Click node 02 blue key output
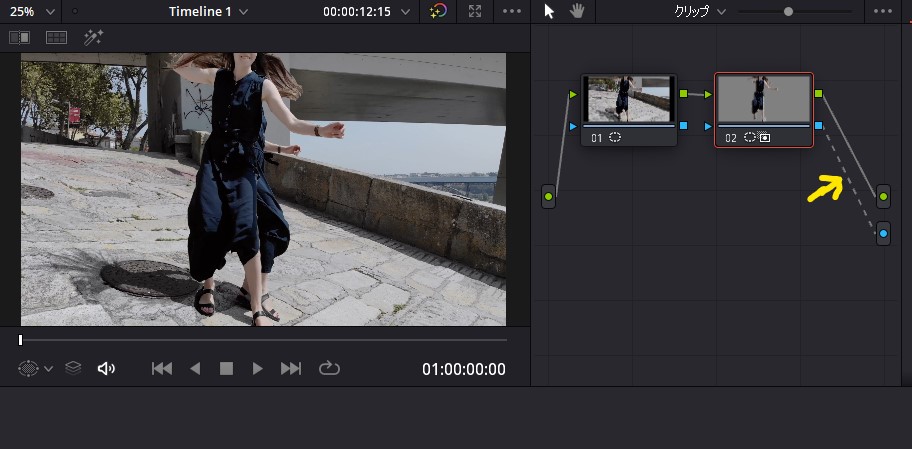Screen dimensions: 912x449 pos(818,126)
